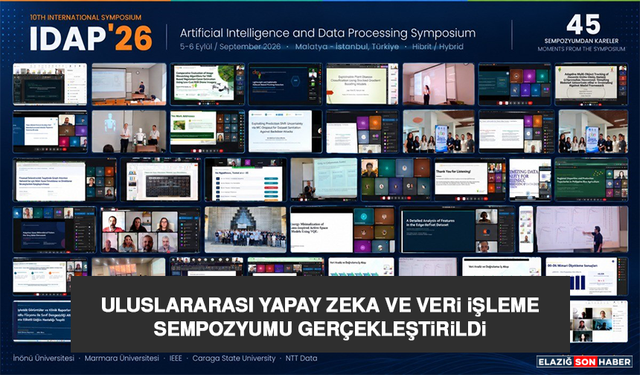
Task: Click 'NTT Data' in the footer
Action: [301, 358]
